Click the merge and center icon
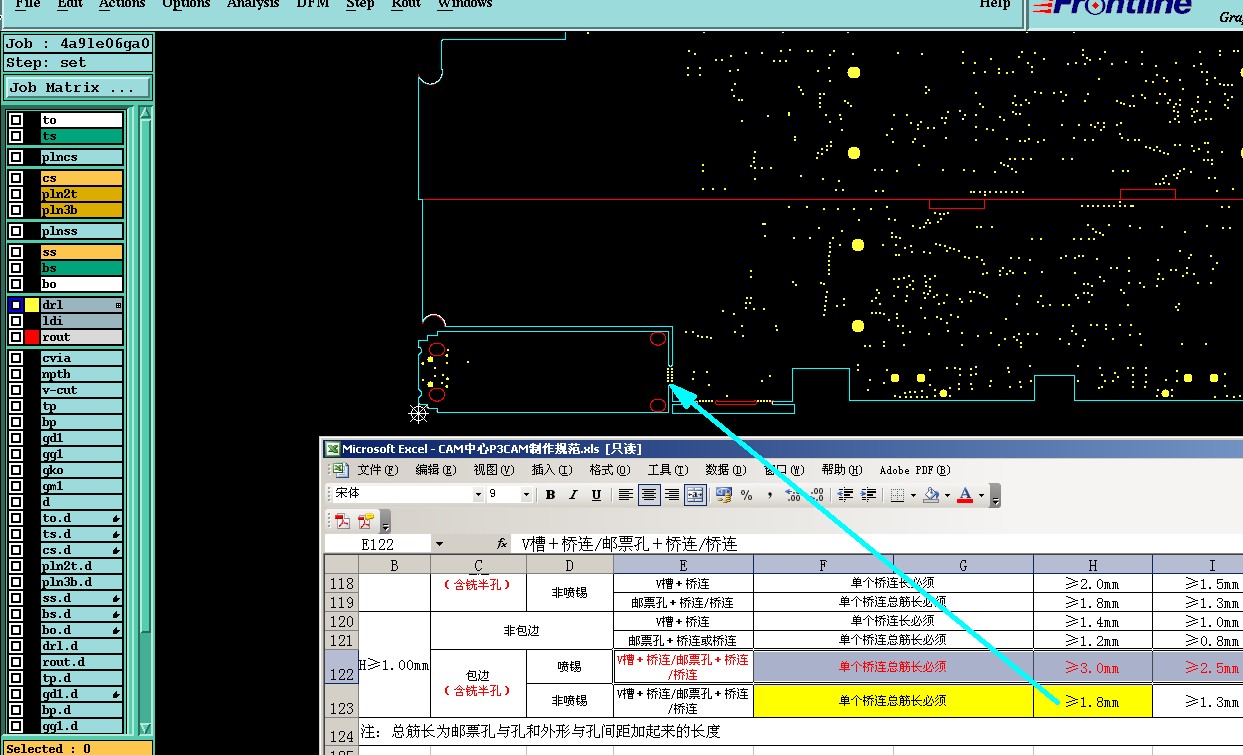This screenshot has height=755, width=1243. pos(695,494)
